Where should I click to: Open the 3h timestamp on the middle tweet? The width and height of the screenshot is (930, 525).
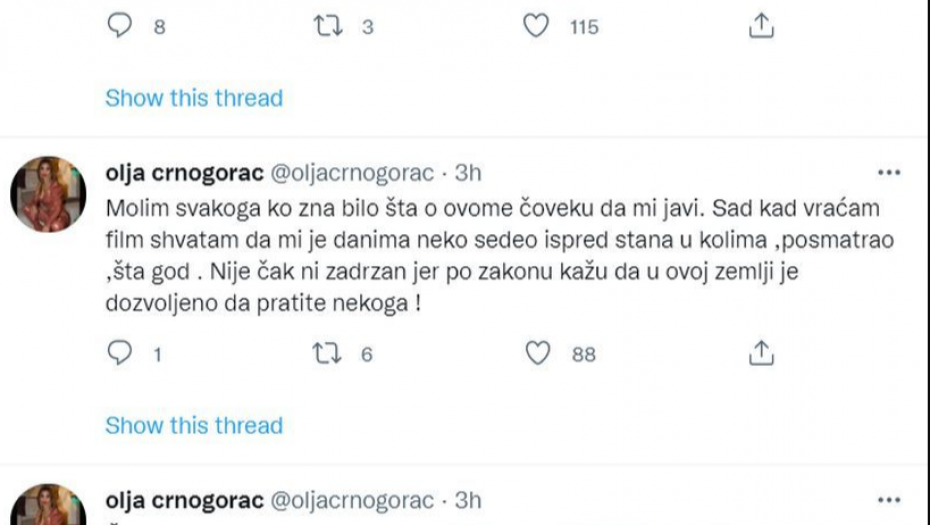(468, 173)
